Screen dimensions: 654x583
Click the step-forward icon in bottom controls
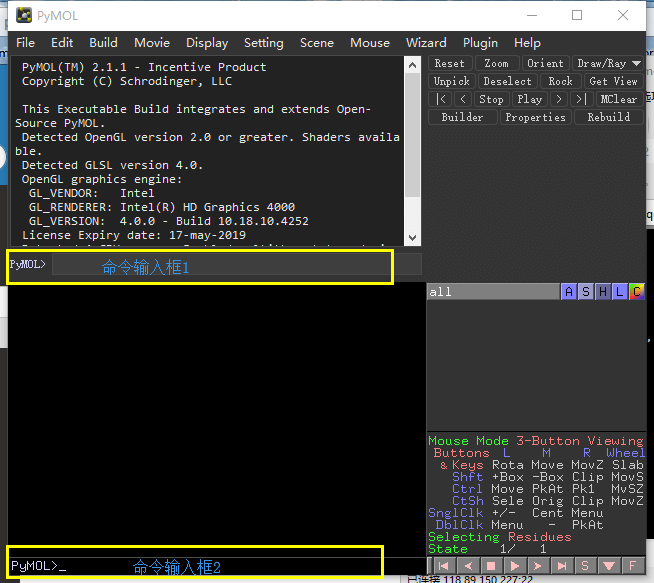click(x=538, y=566)
